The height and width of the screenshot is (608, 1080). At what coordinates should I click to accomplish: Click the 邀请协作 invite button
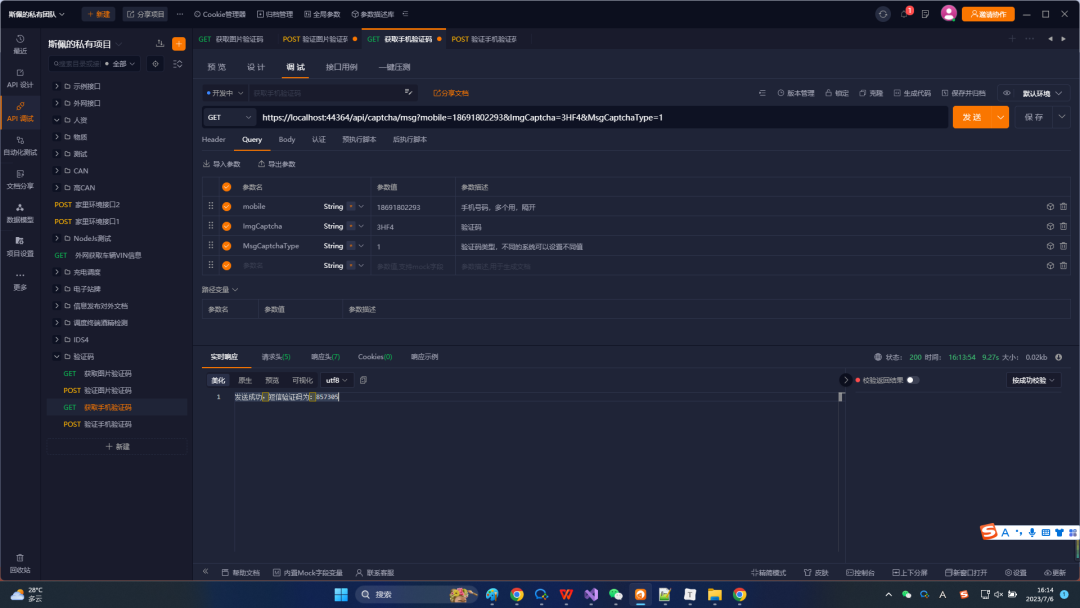(988, 14)
